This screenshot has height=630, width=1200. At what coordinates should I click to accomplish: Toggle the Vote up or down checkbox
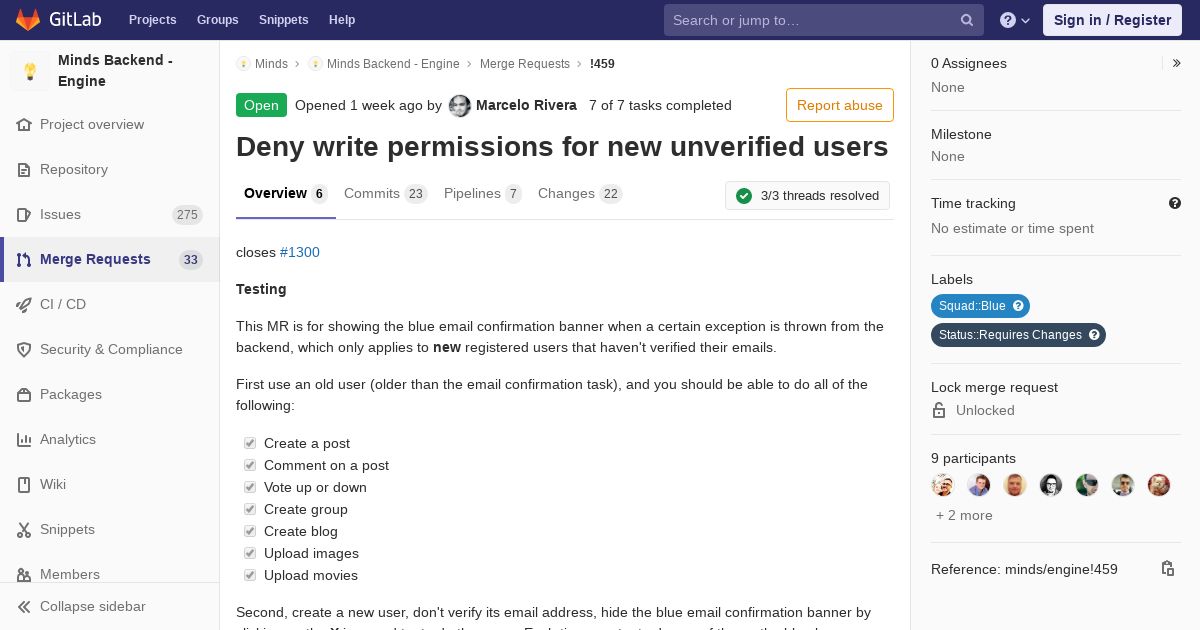[250, 487]
